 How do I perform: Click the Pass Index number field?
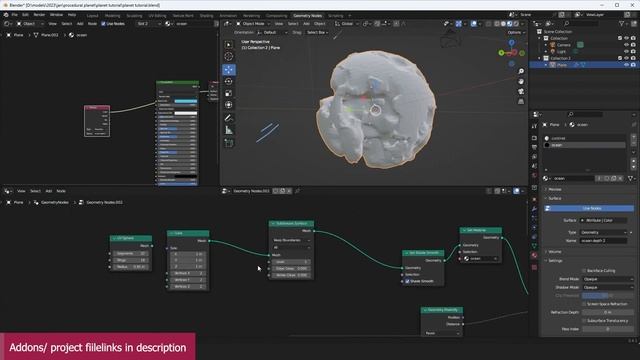point(608,329)
